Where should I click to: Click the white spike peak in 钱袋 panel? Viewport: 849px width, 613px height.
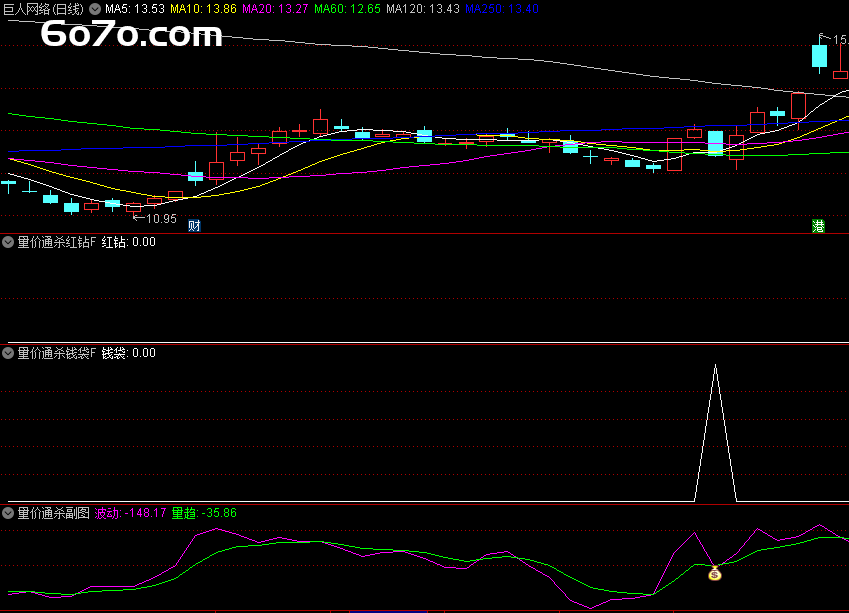tap(715, 366)
